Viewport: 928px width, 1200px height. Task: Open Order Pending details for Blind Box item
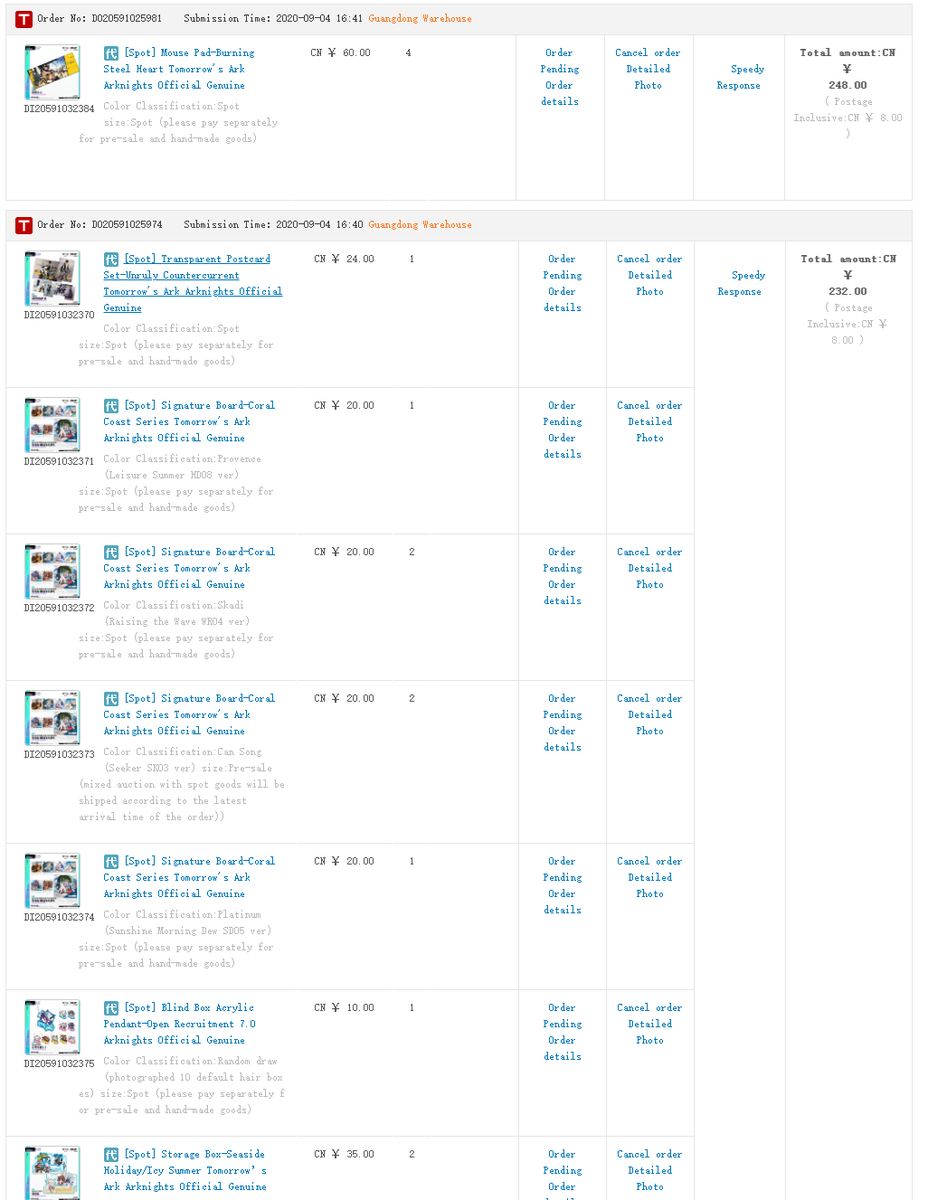pos(562,1032)
